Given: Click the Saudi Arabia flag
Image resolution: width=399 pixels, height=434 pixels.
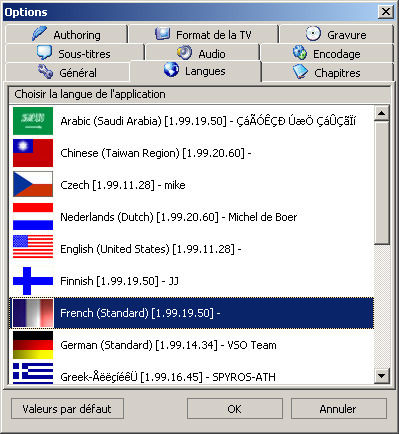Looking at the screenshot, I should click(x=33, y=121).
